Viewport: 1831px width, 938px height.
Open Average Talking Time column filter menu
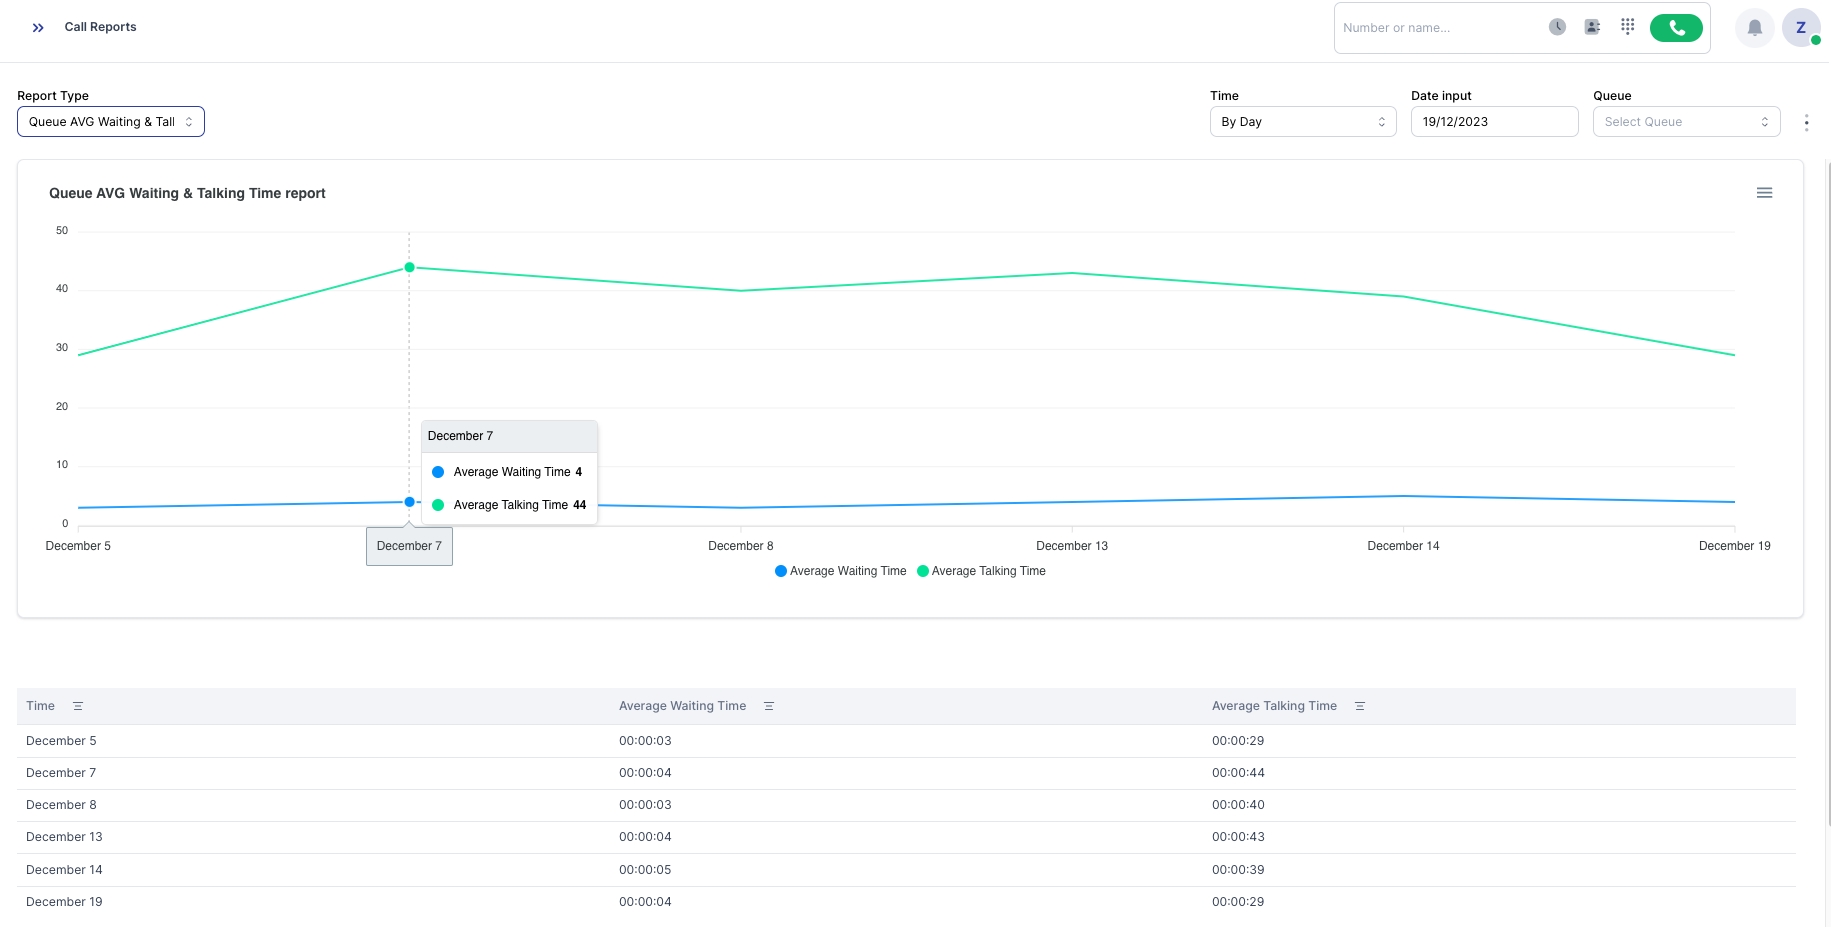pos(1359,706)
